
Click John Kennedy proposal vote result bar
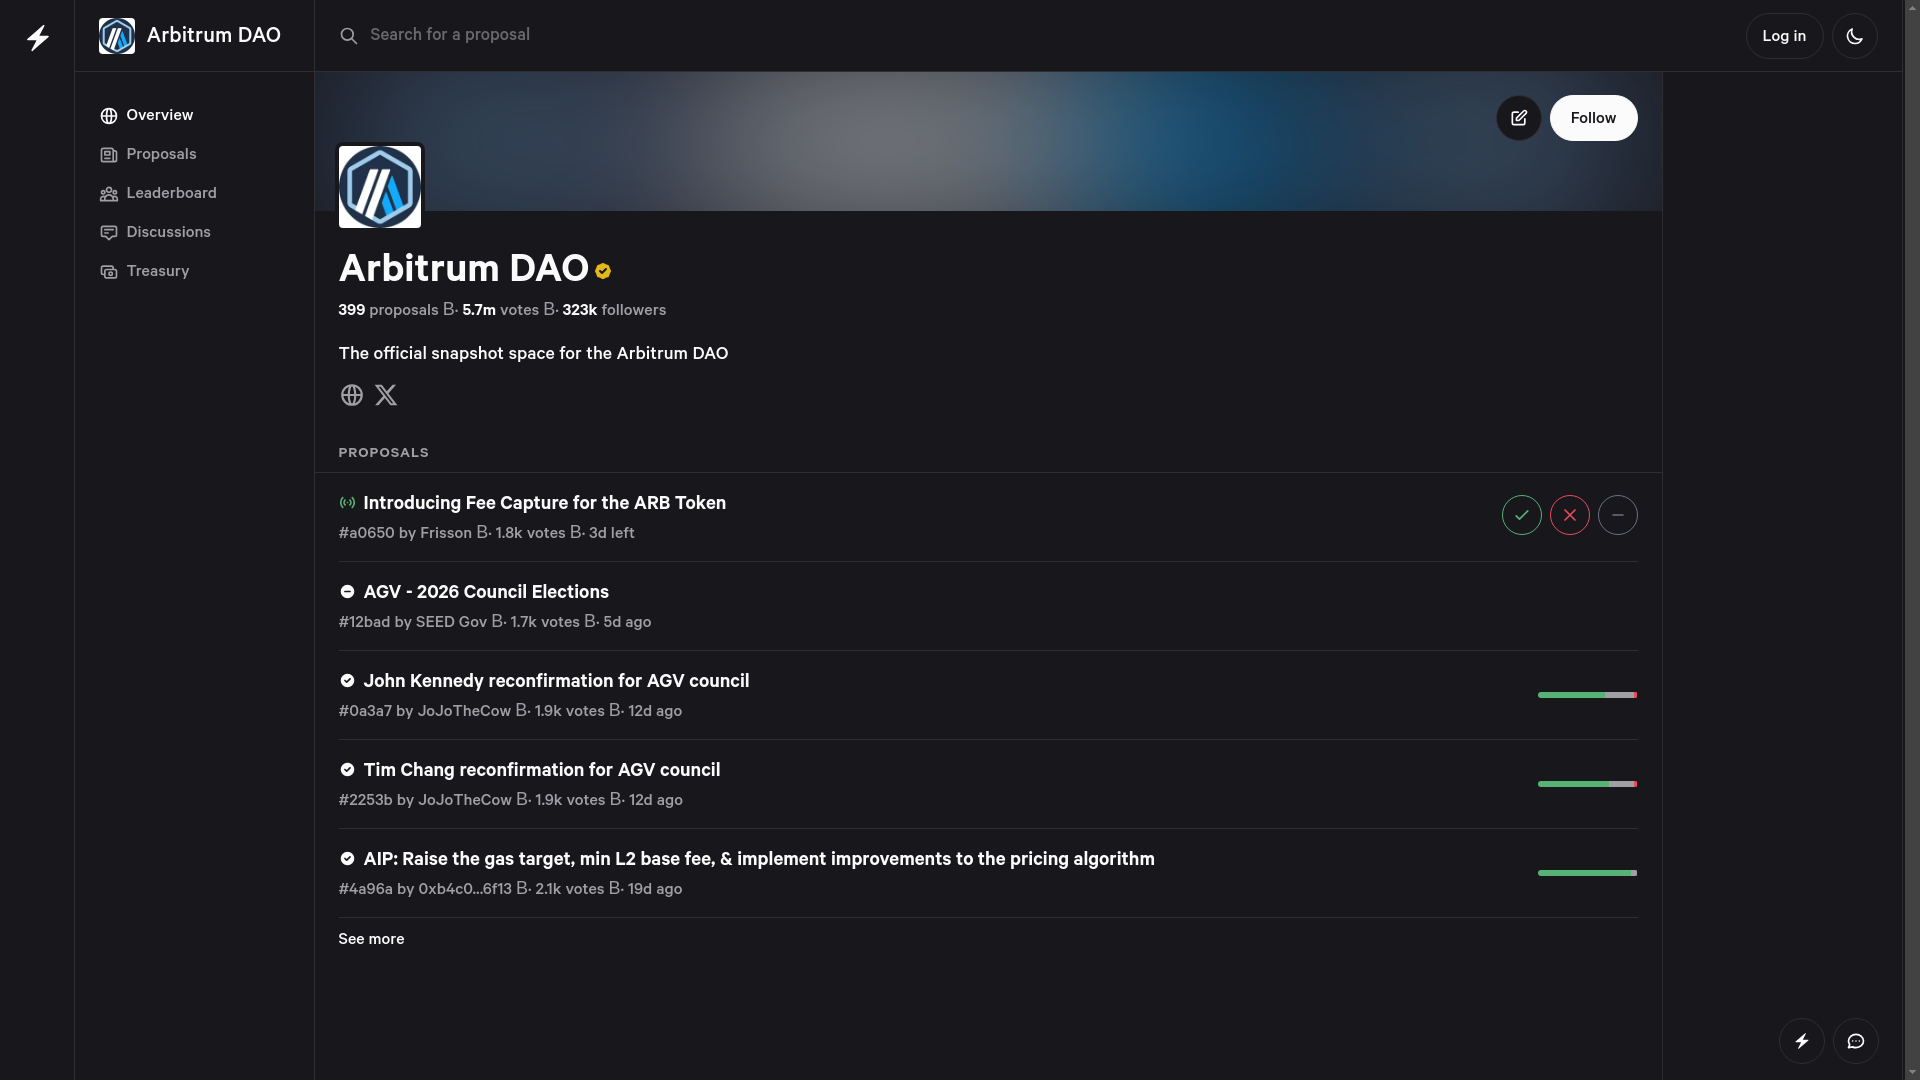coord(1587,695)
